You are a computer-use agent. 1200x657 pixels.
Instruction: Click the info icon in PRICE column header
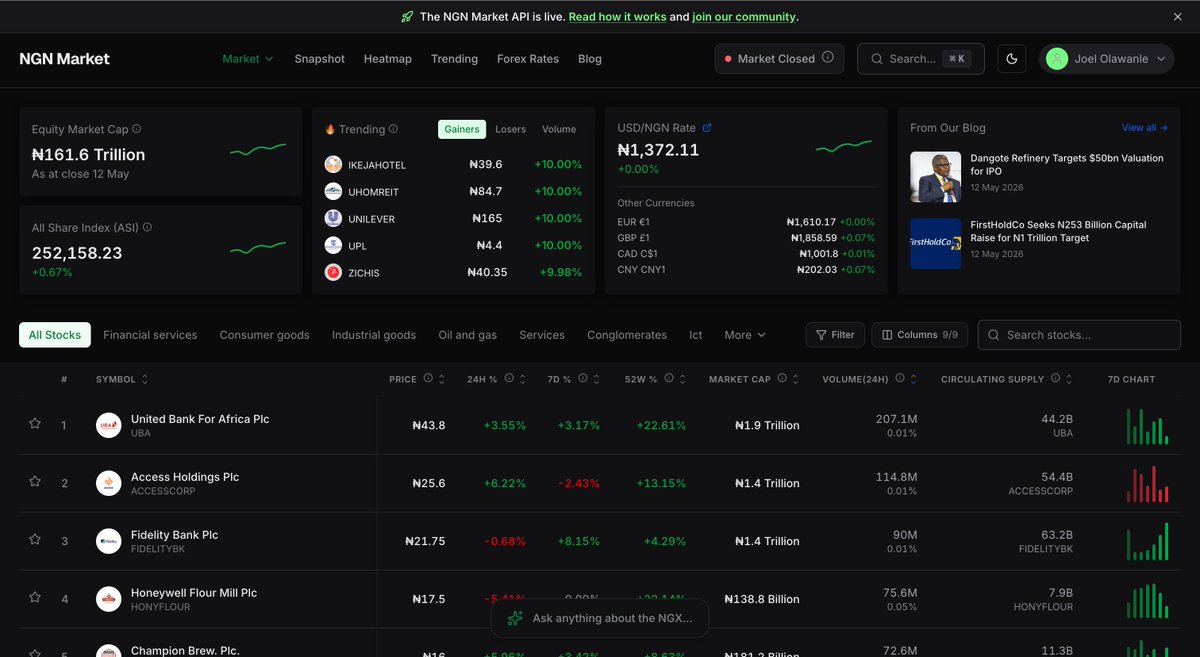point(428,379)
